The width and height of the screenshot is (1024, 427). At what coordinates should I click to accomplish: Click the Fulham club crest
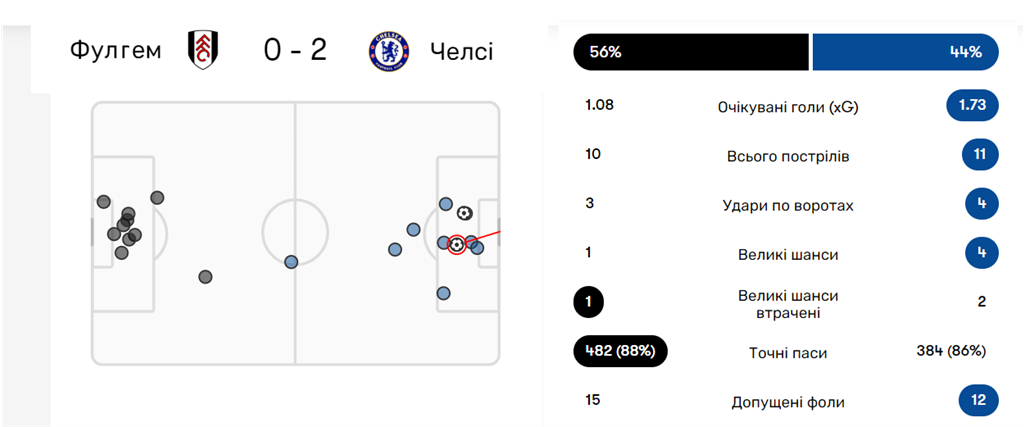click(x=203, y=50)
